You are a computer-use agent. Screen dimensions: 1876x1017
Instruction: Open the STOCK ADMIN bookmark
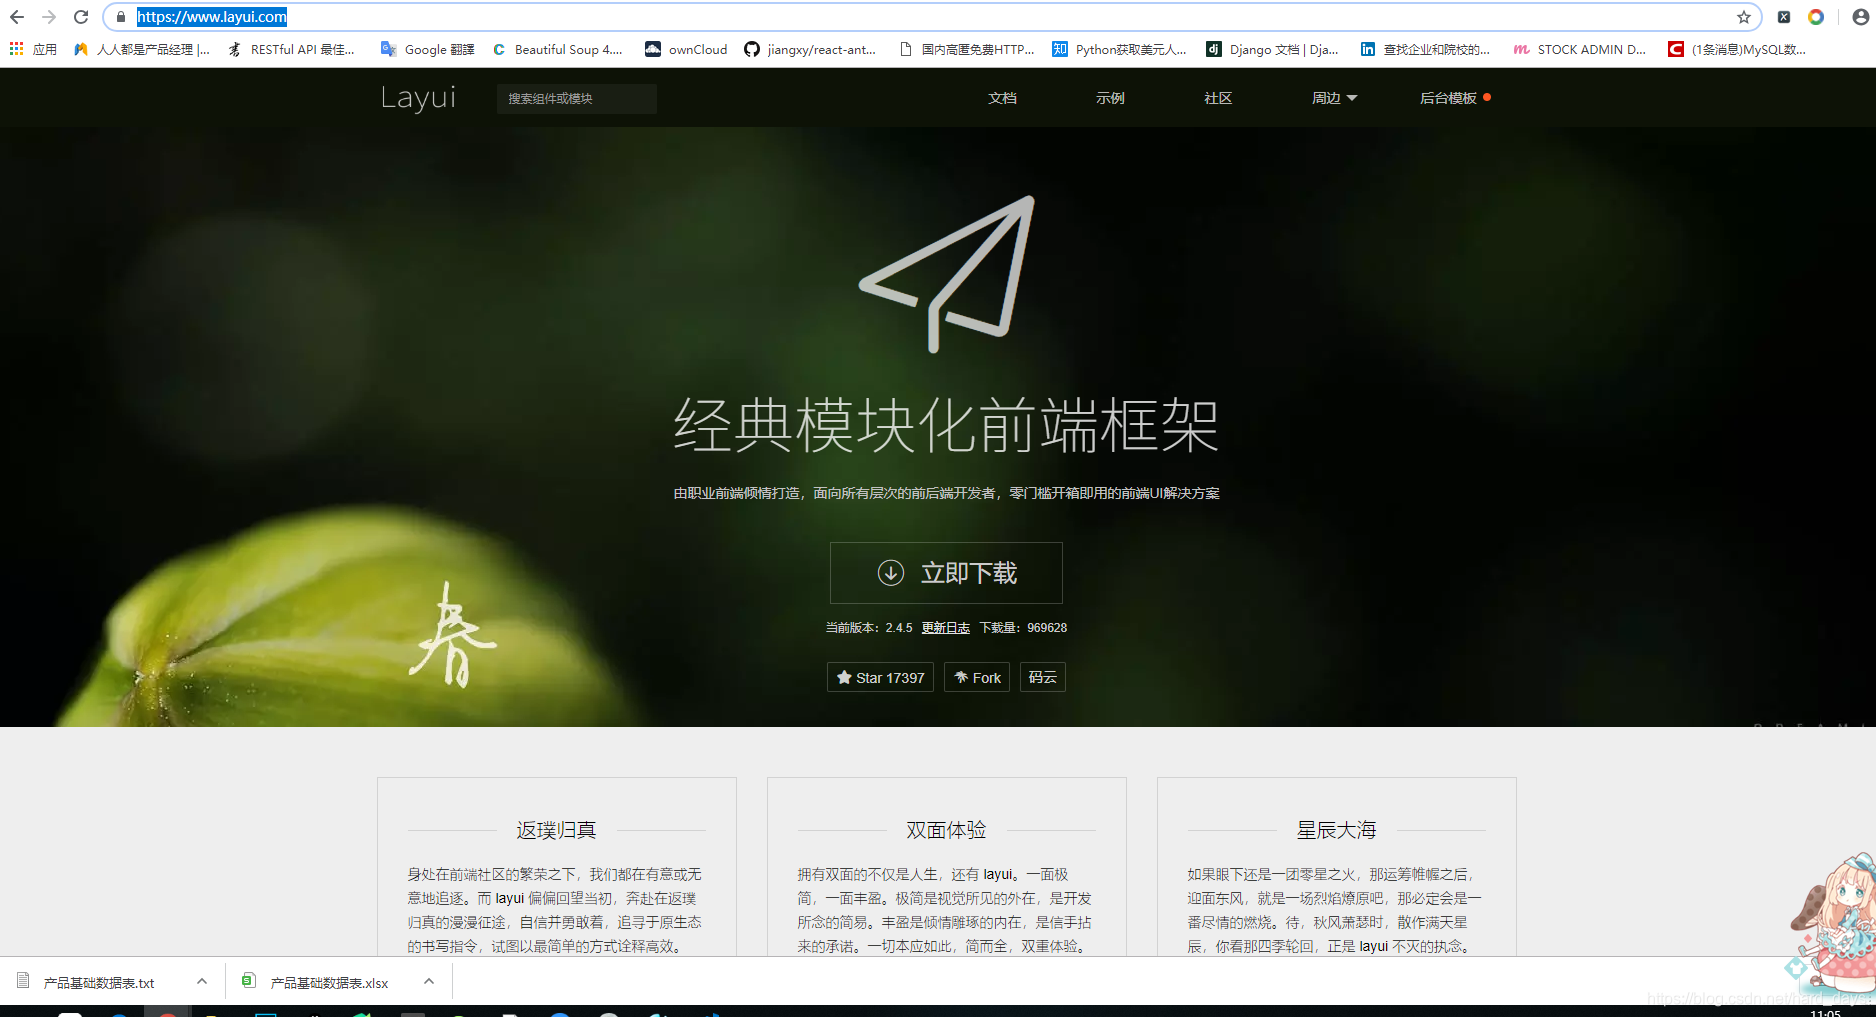1580,49
